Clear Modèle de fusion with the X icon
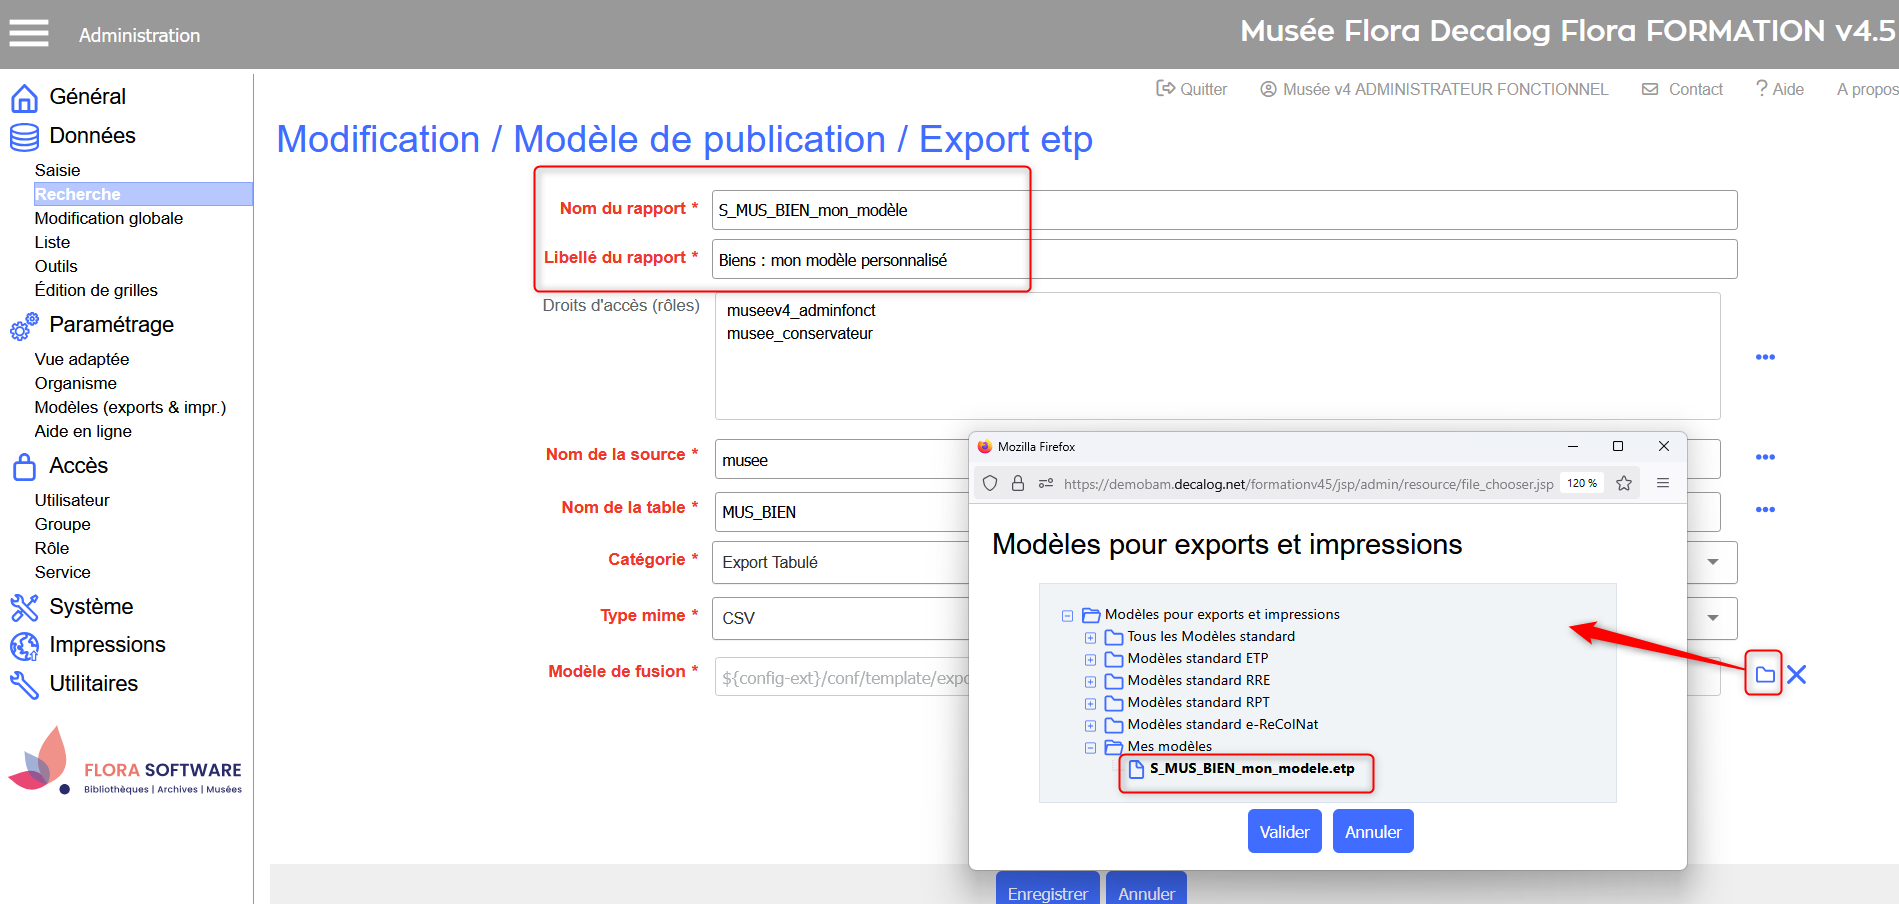This screenshot has width=1899, height=904. pyautogui.click(x=1797, y=675)
